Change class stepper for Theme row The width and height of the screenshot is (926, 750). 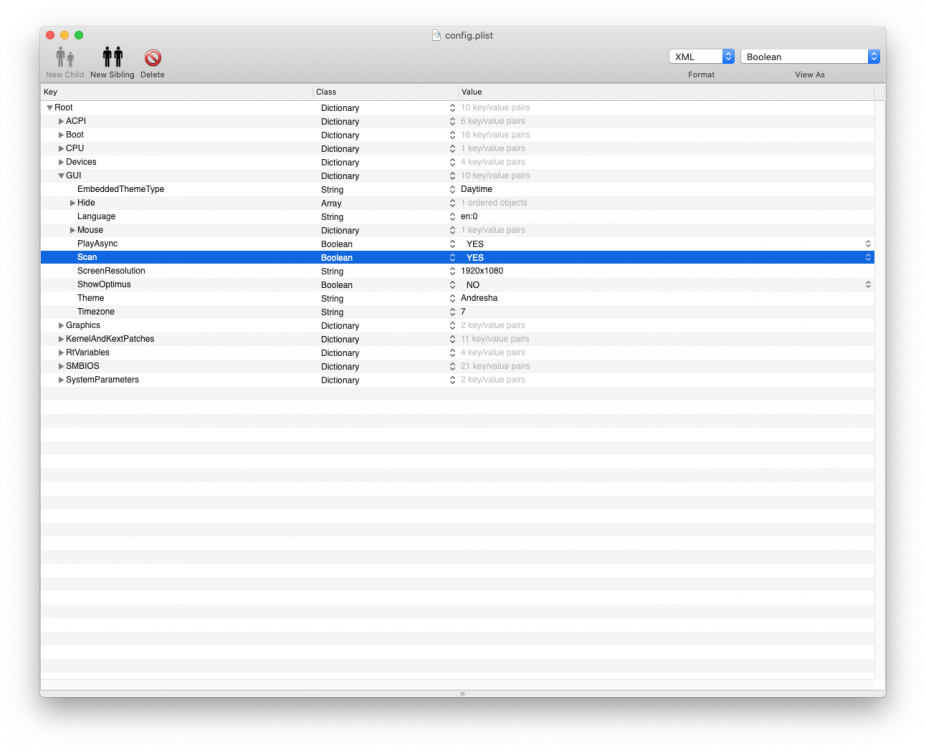pyautogui.click(x=452, y=298)
